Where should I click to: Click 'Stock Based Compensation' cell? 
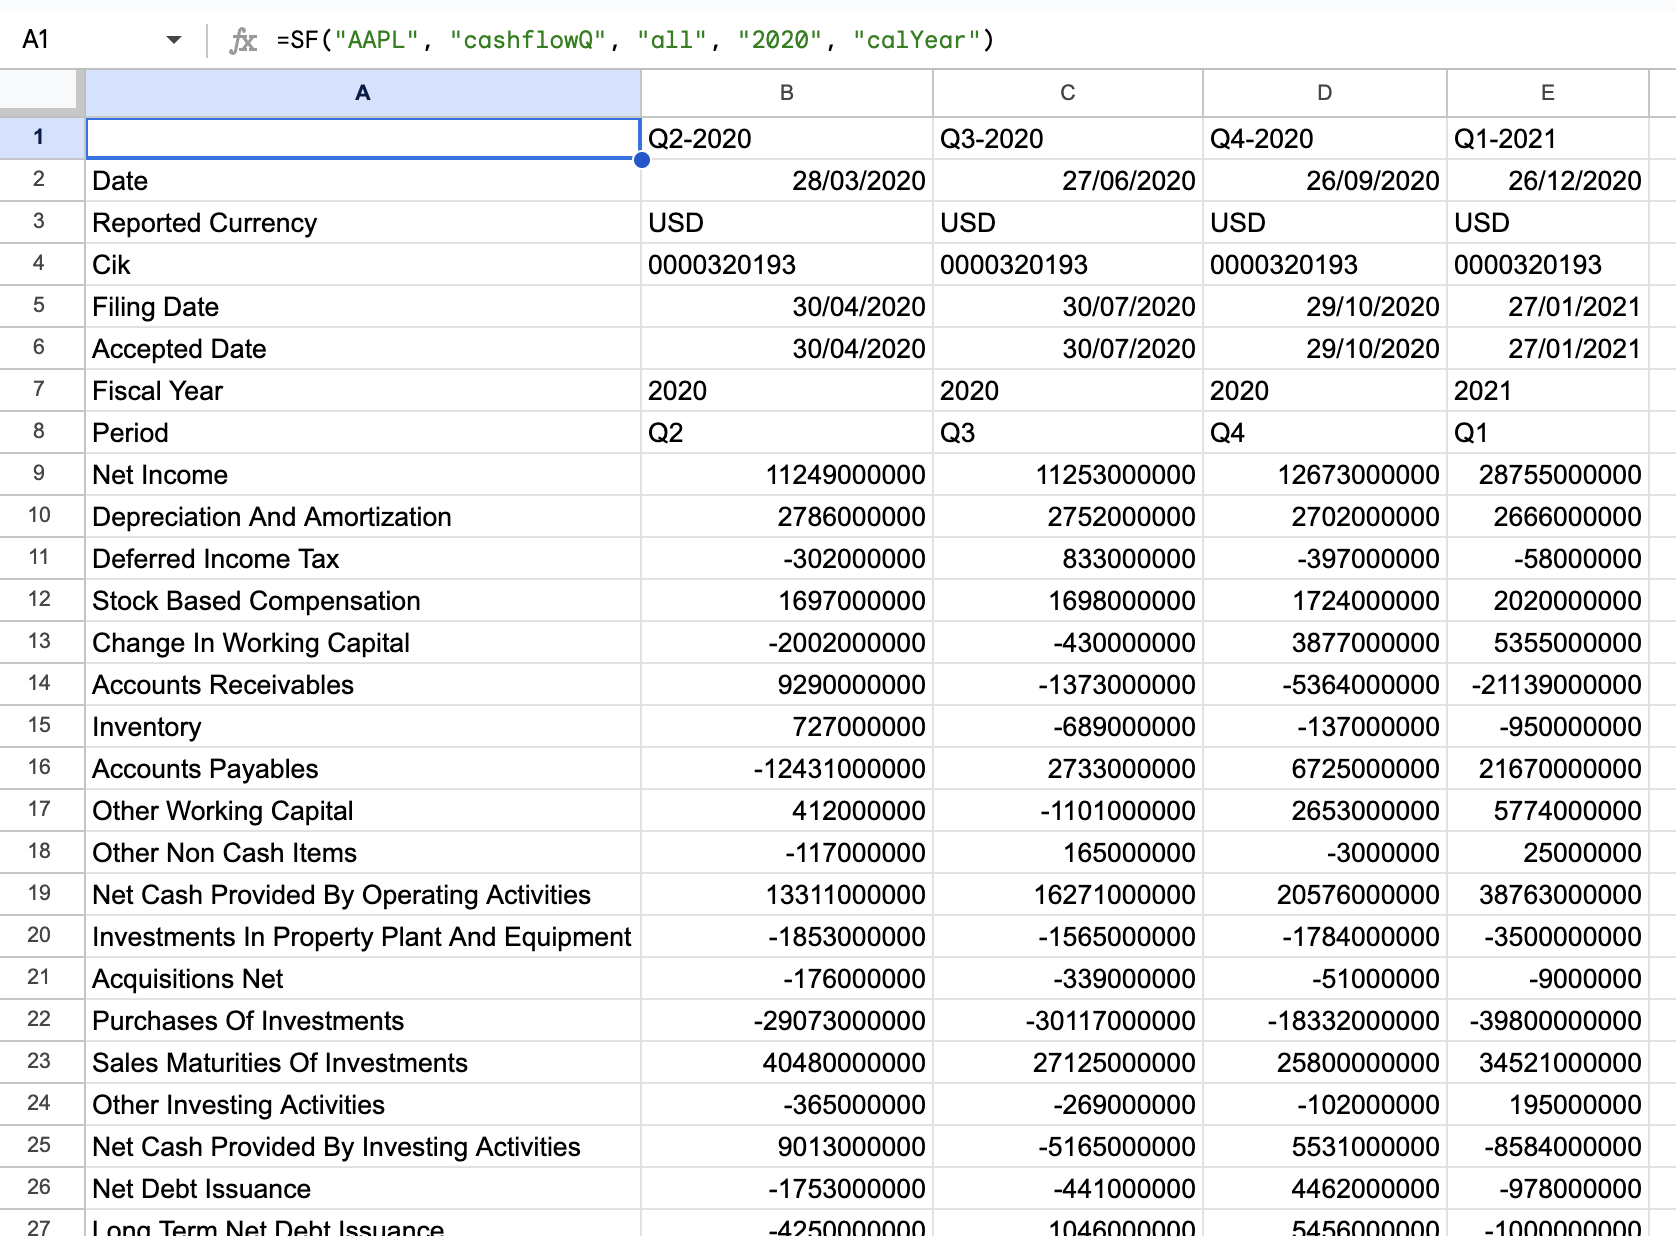pyautogui.click(x=363, y=601)
